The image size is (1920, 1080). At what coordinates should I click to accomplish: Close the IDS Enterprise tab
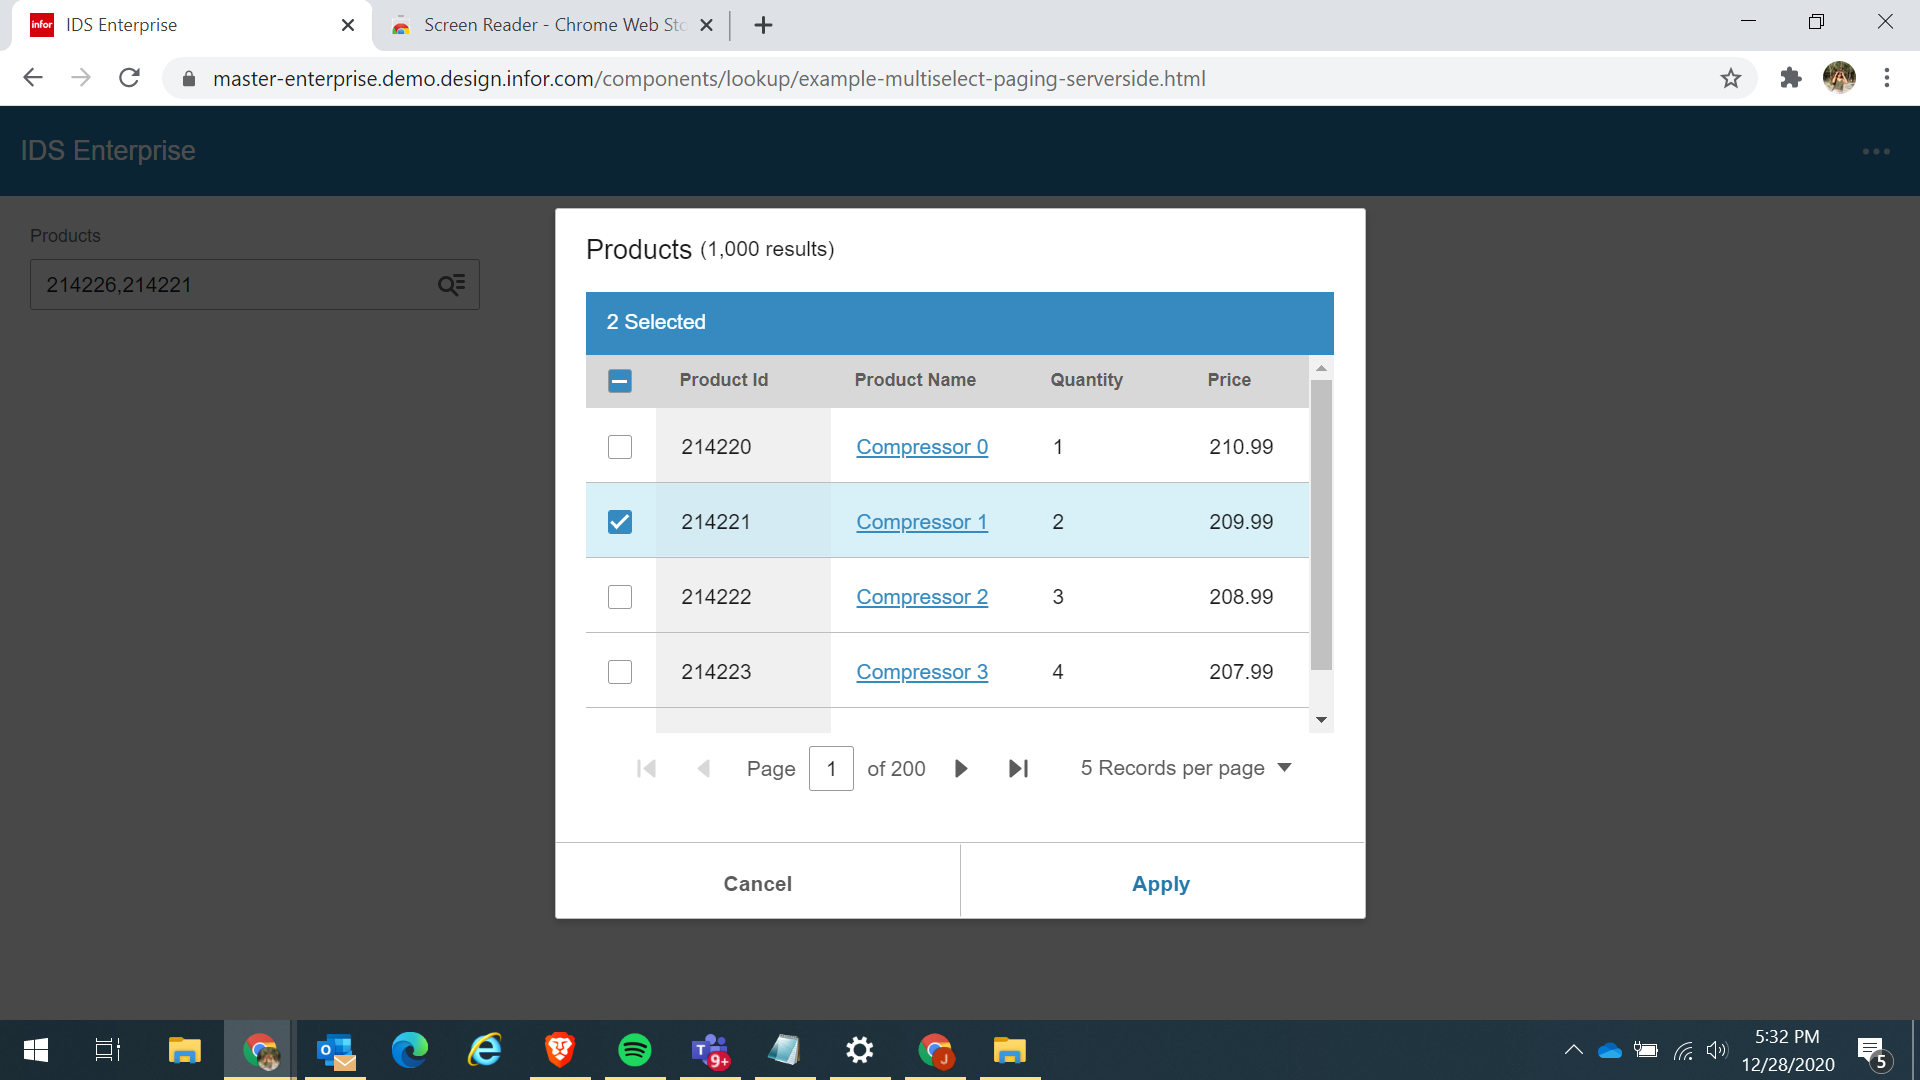point(348,25)
